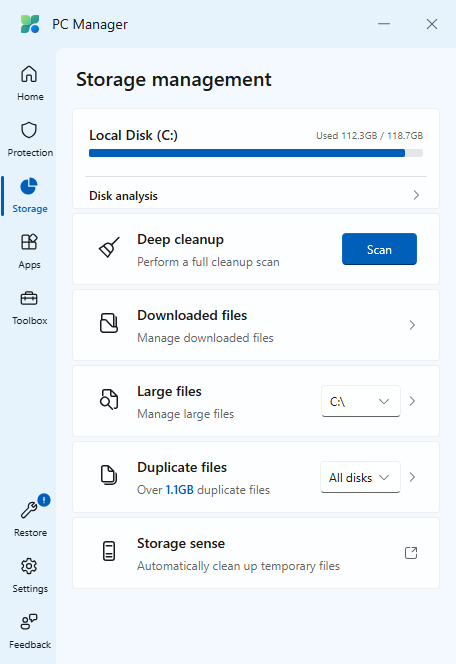Open the Feedback section
The image size is (456, 664).
(x=30, y=631)
